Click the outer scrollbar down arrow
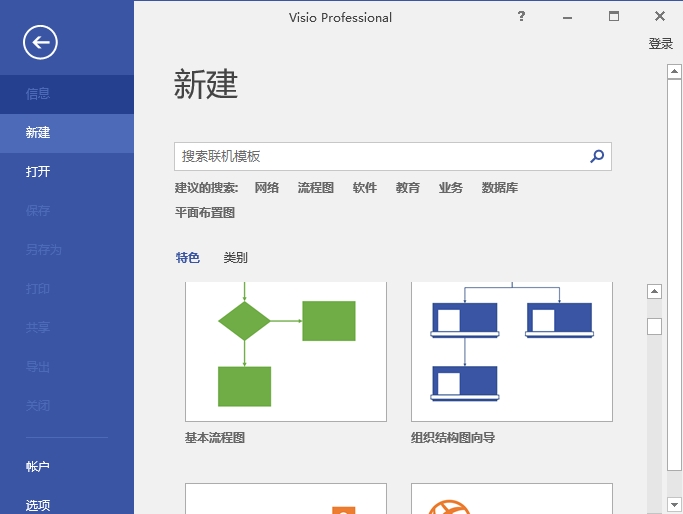 tap(674, 505)
